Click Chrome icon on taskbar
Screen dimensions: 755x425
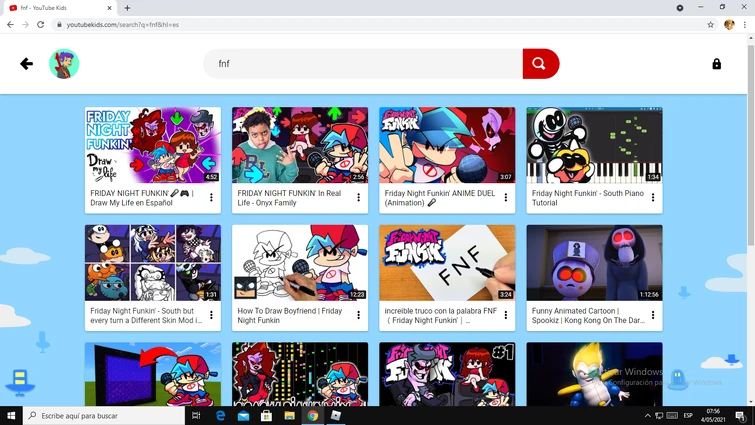(x=312, y=415)
